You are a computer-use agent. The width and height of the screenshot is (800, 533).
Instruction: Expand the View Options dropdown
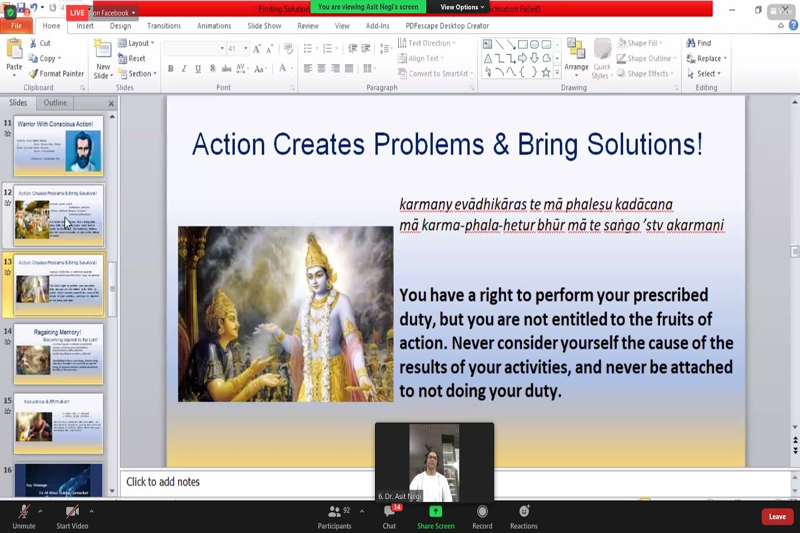coord(461,7)
